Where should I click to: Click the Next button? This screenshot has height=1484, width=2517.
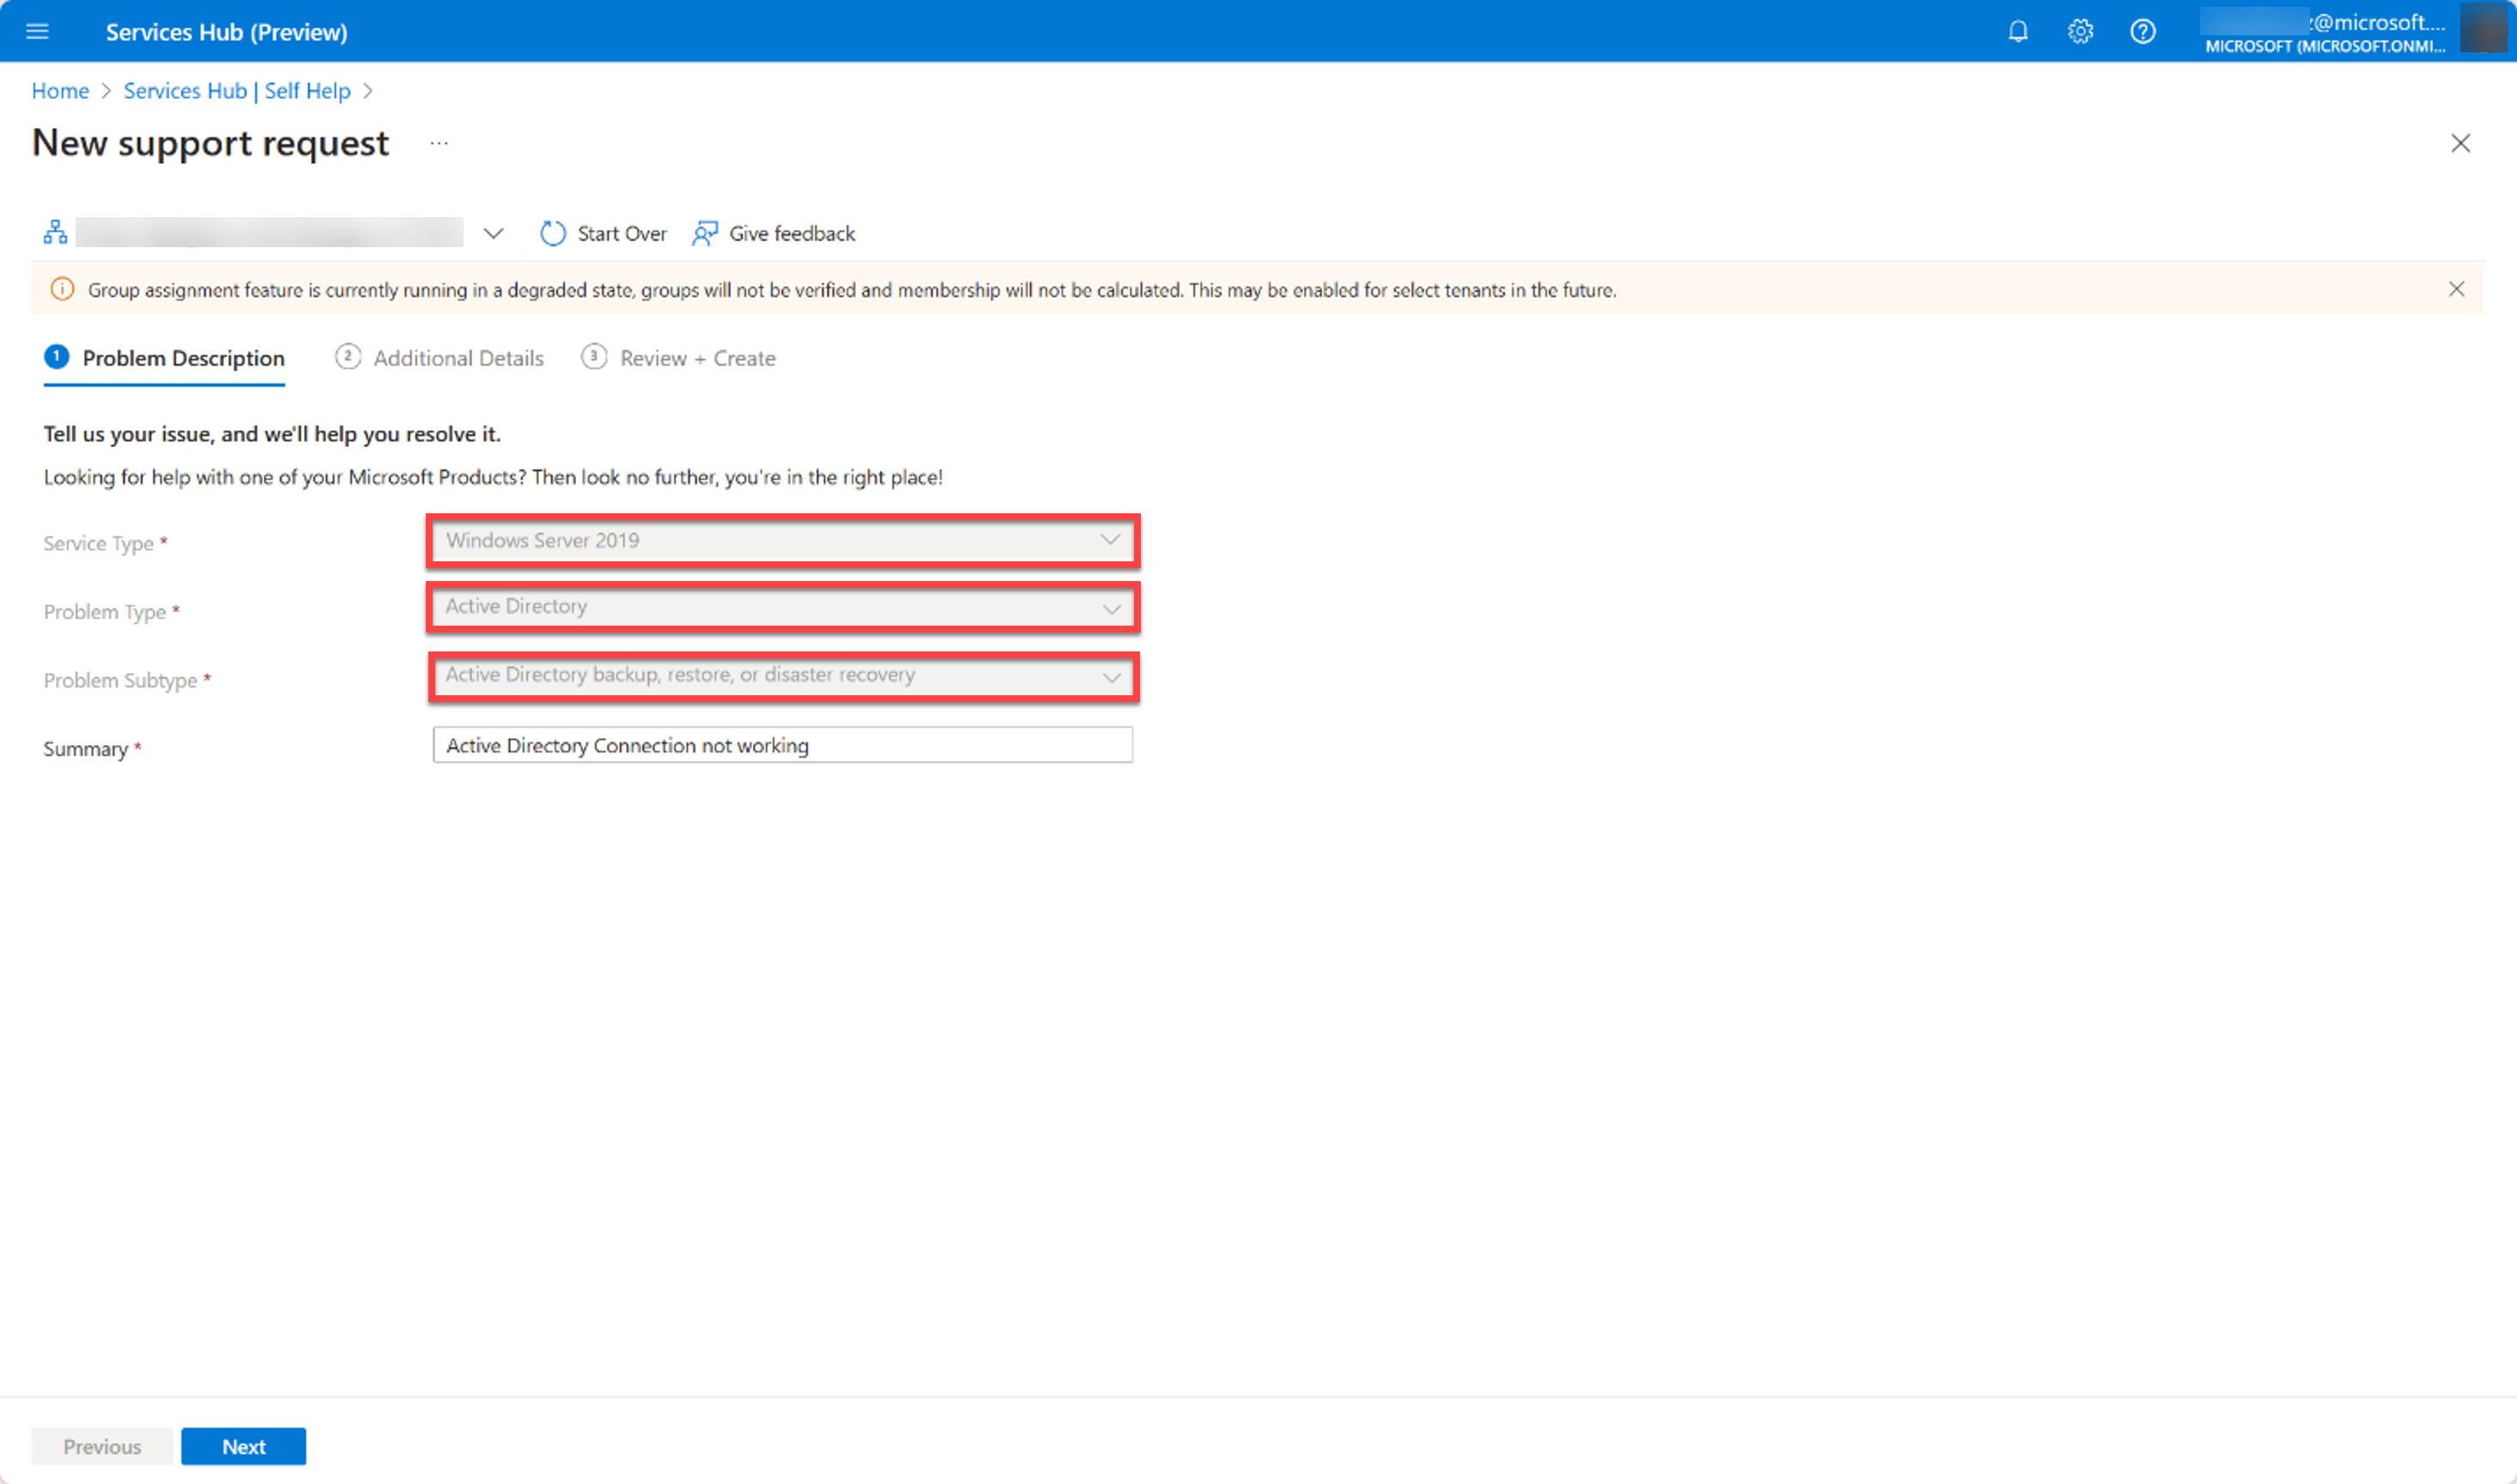pos(244,1447)
